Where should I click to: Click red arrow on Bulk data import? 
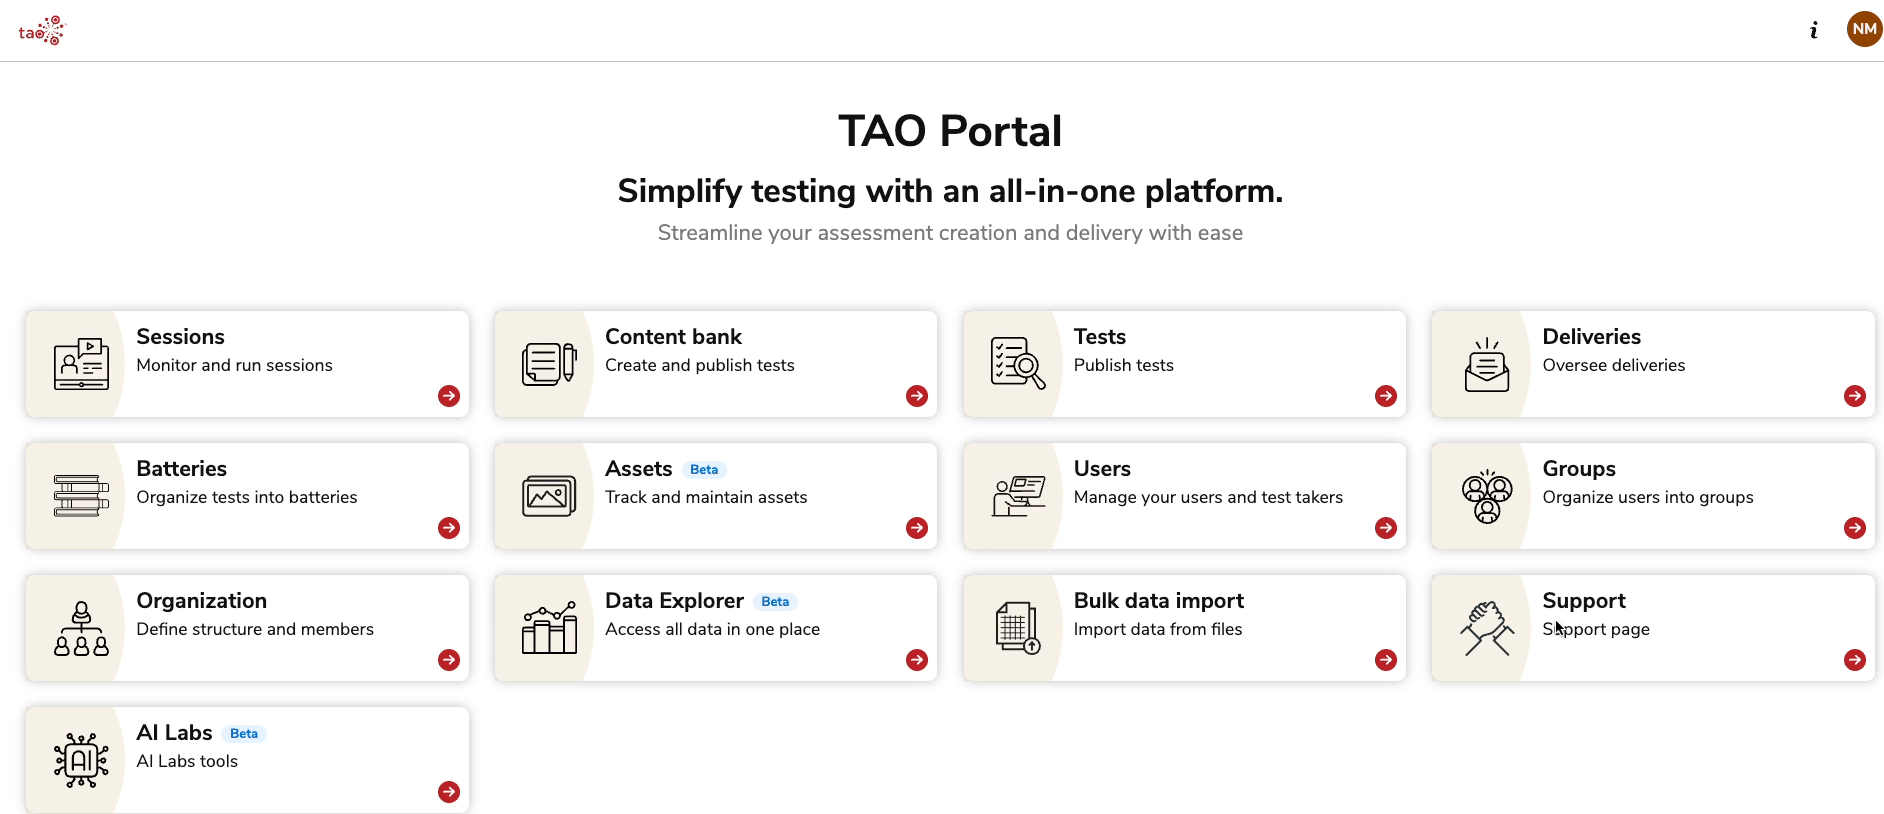tap(1385, 660)
